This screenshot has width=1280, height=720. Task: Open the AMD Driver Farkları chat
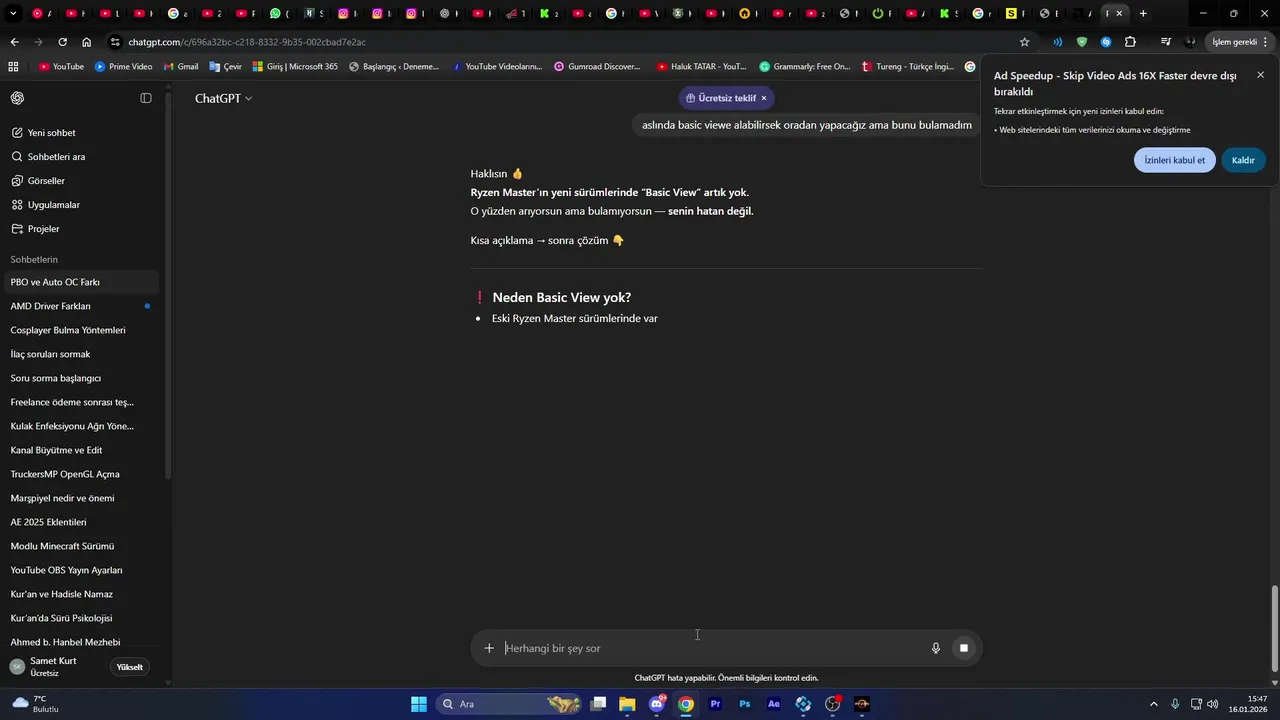[x=82, y=306]
